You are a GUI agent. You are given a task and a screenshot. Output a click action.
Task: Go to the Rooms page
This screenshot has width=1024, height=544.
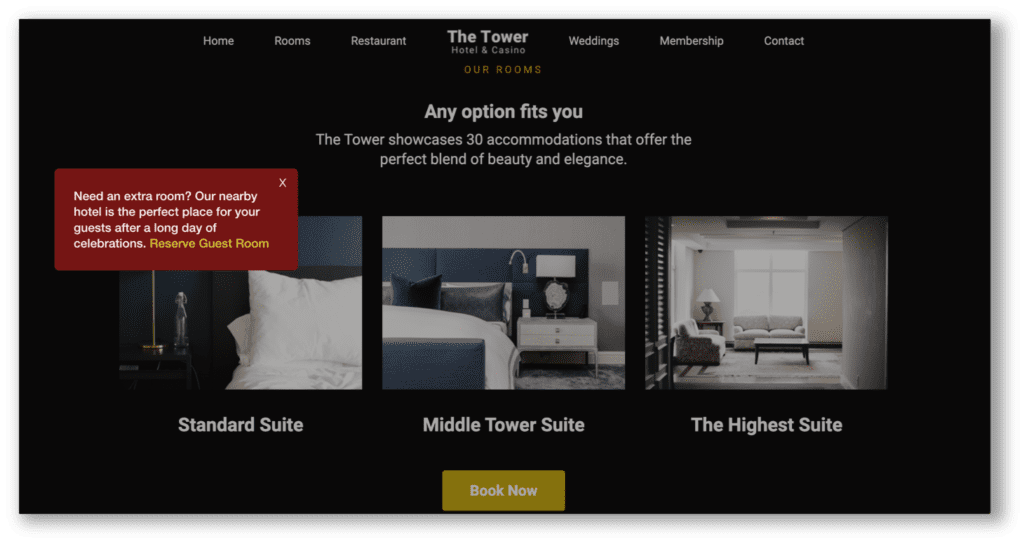(292, 40)
